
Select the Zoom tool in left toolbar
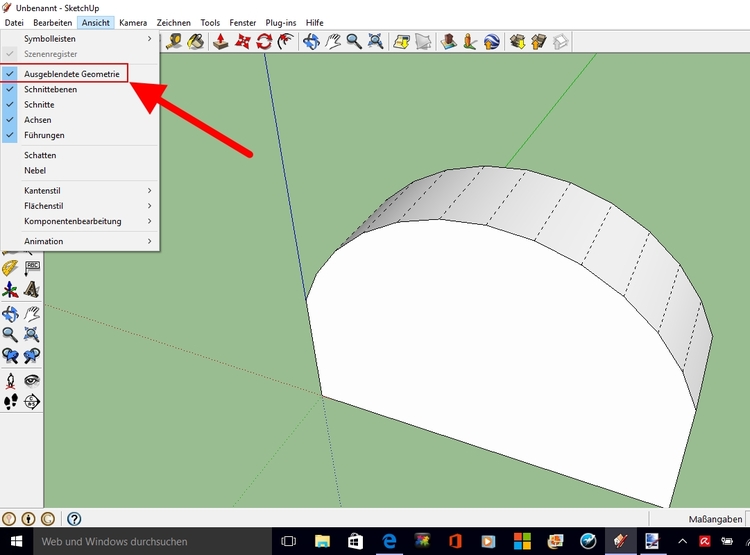click(x=11, y=334)
